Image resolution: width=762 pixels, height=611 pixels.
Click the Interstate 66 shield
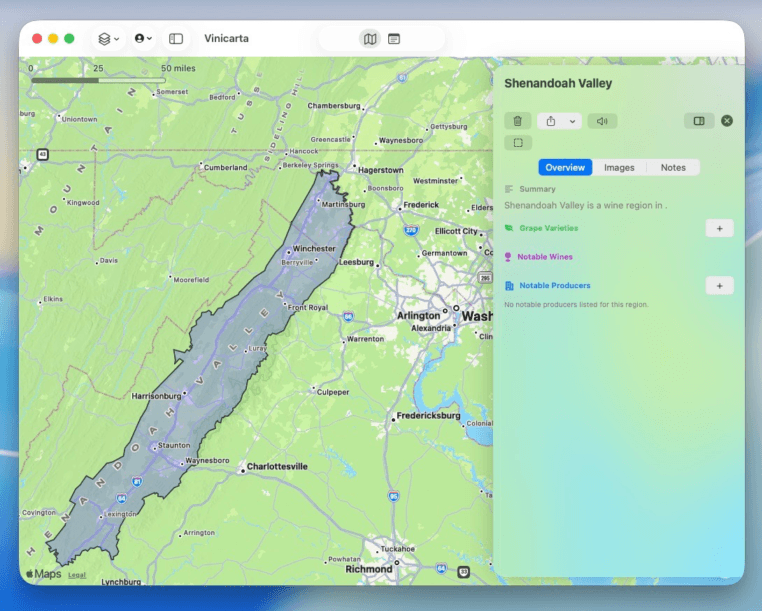pyautogui.click(x=348, y=317)
